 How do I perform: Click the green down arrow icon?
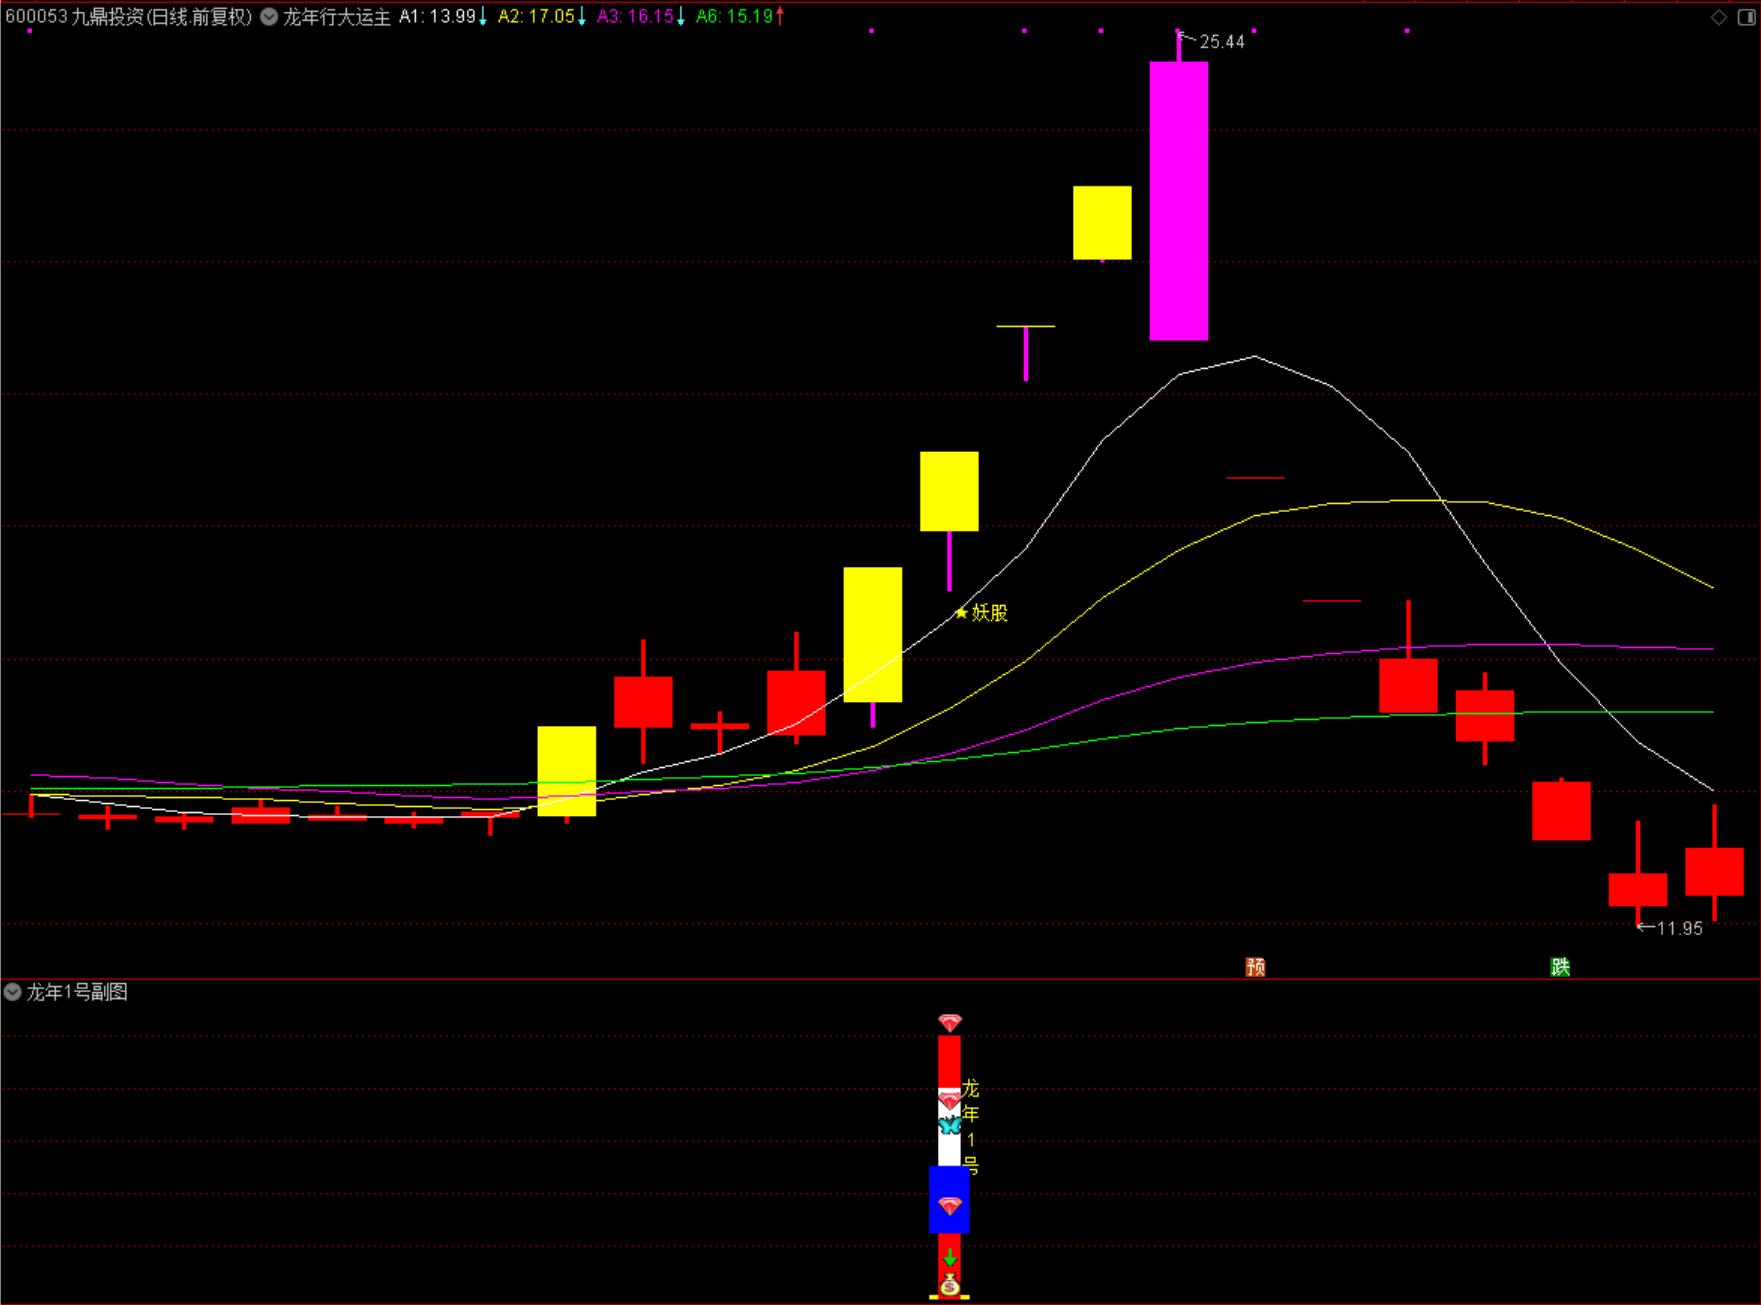coord(950,1258)
